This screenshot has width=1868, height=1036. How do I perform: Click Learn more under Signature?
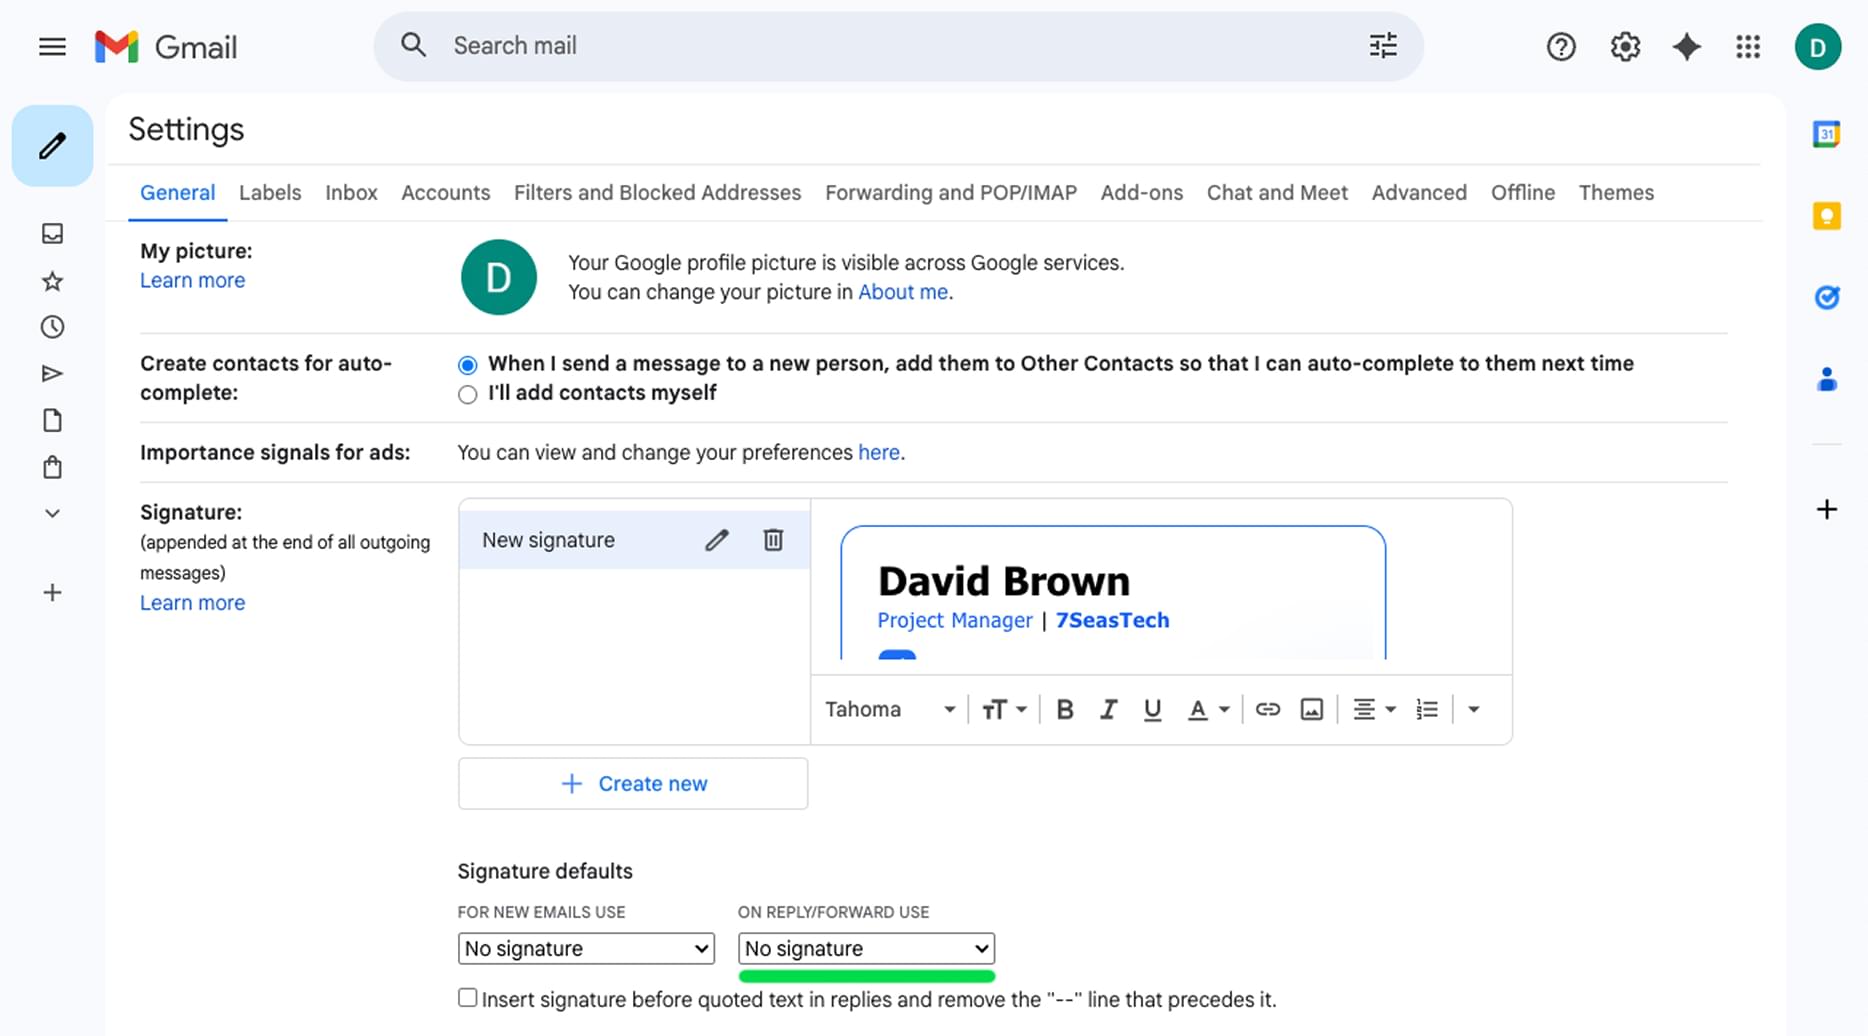tap(192, 602)
